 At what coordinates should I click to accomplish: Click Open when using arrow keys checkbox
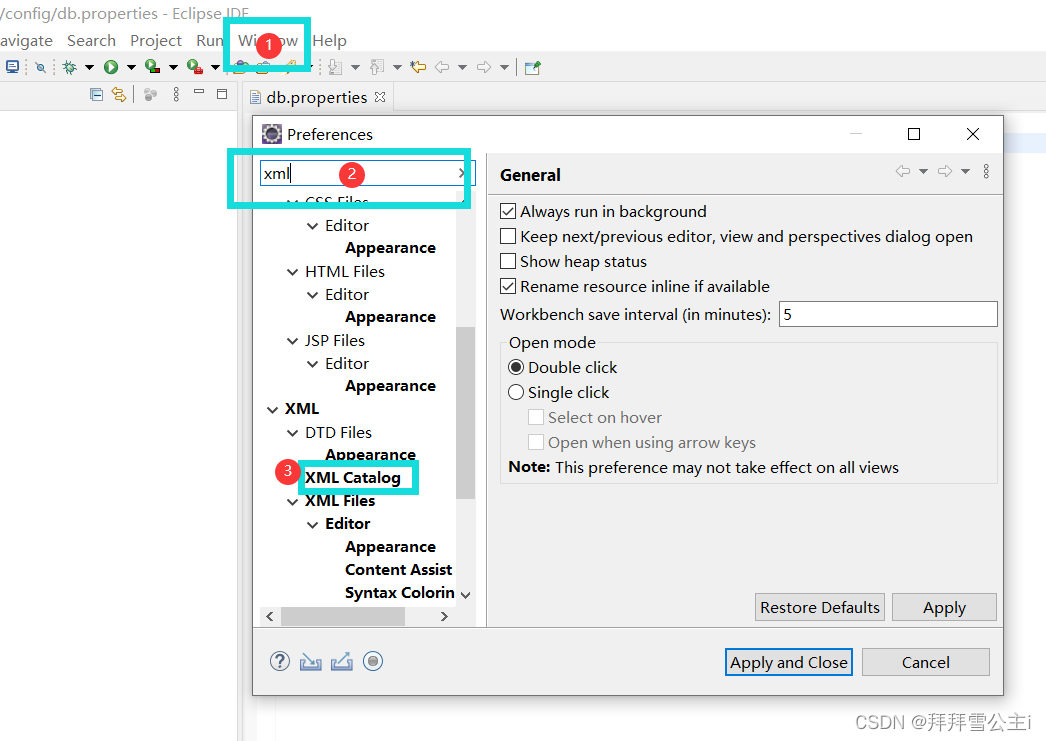pos(536,442)
